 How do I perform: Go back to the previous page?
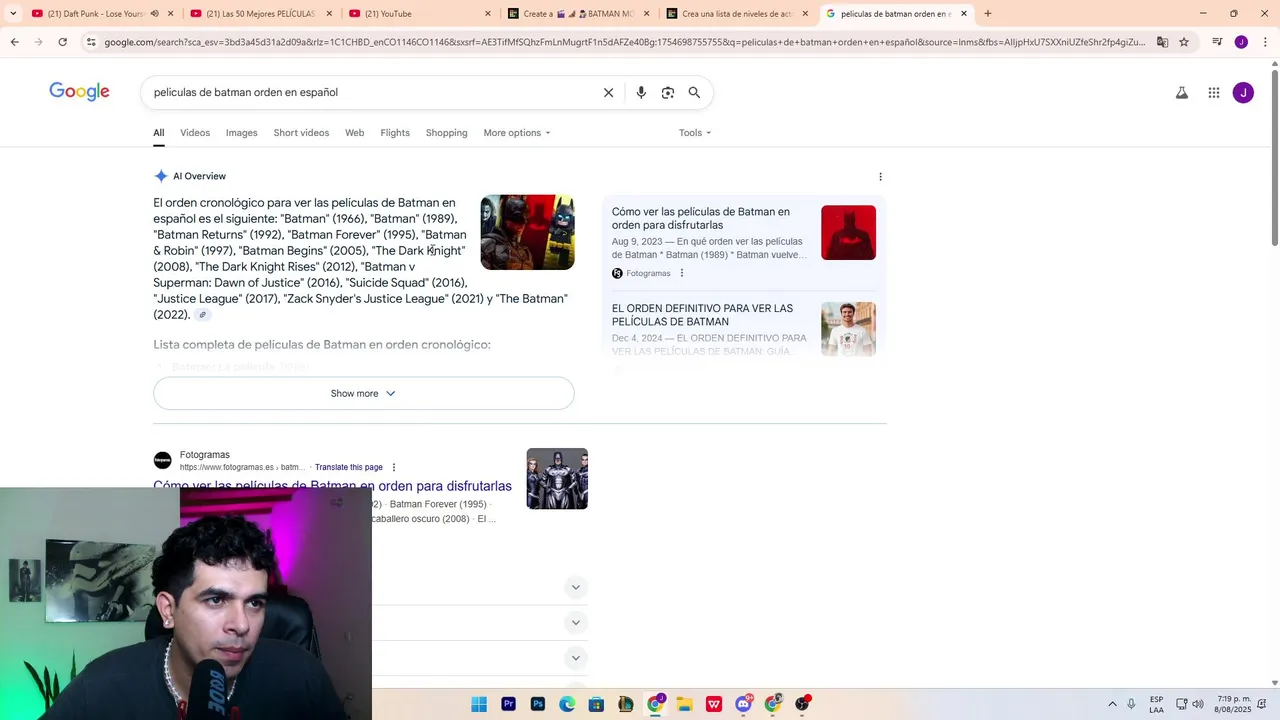point(15,42)
